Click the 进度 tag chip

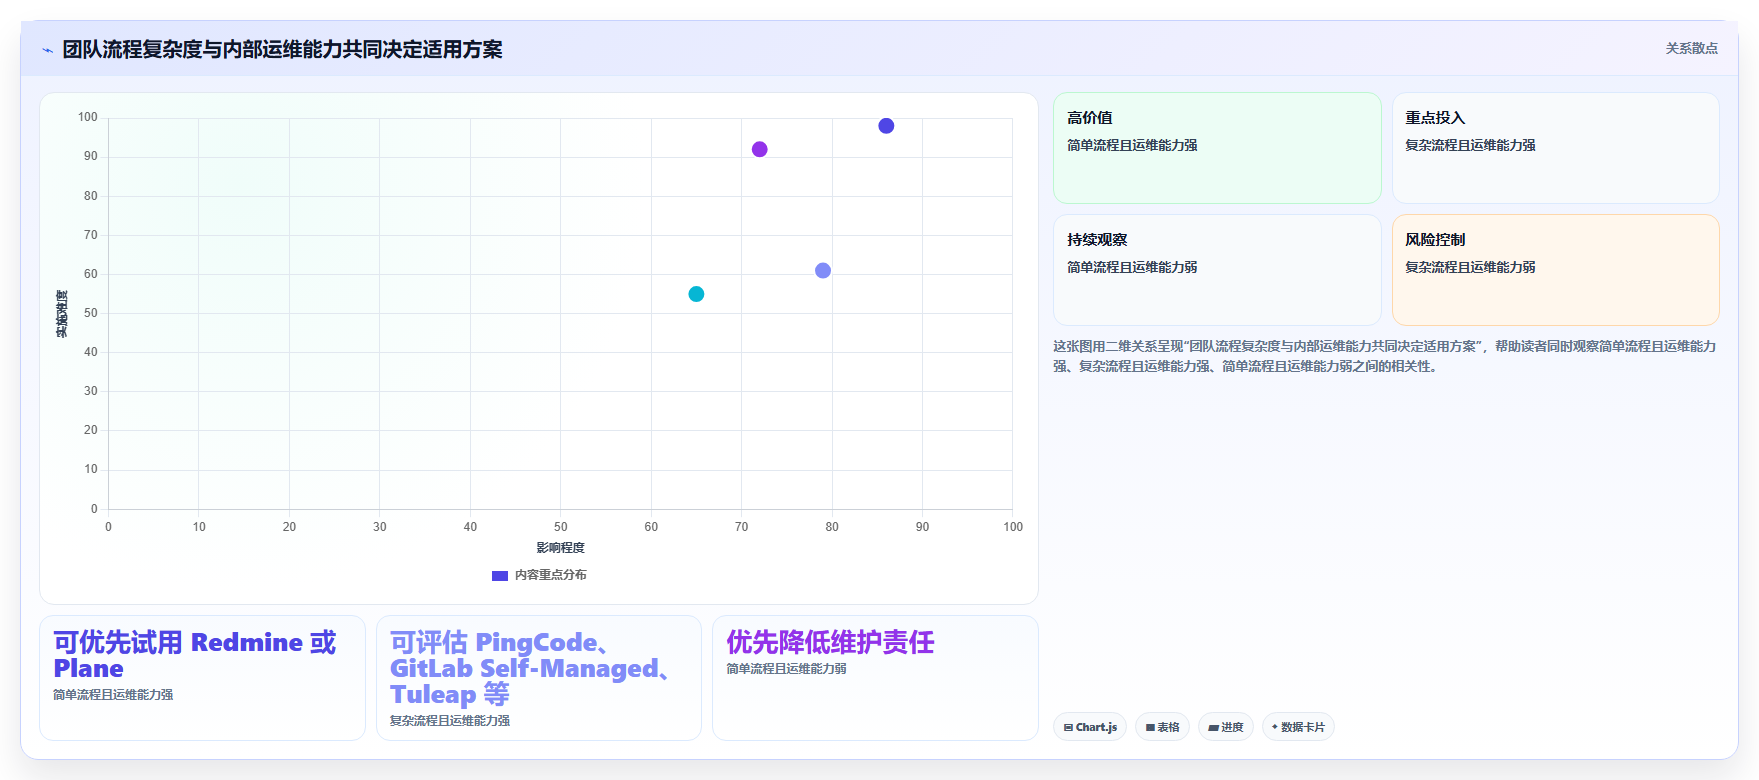(1226, 727)
